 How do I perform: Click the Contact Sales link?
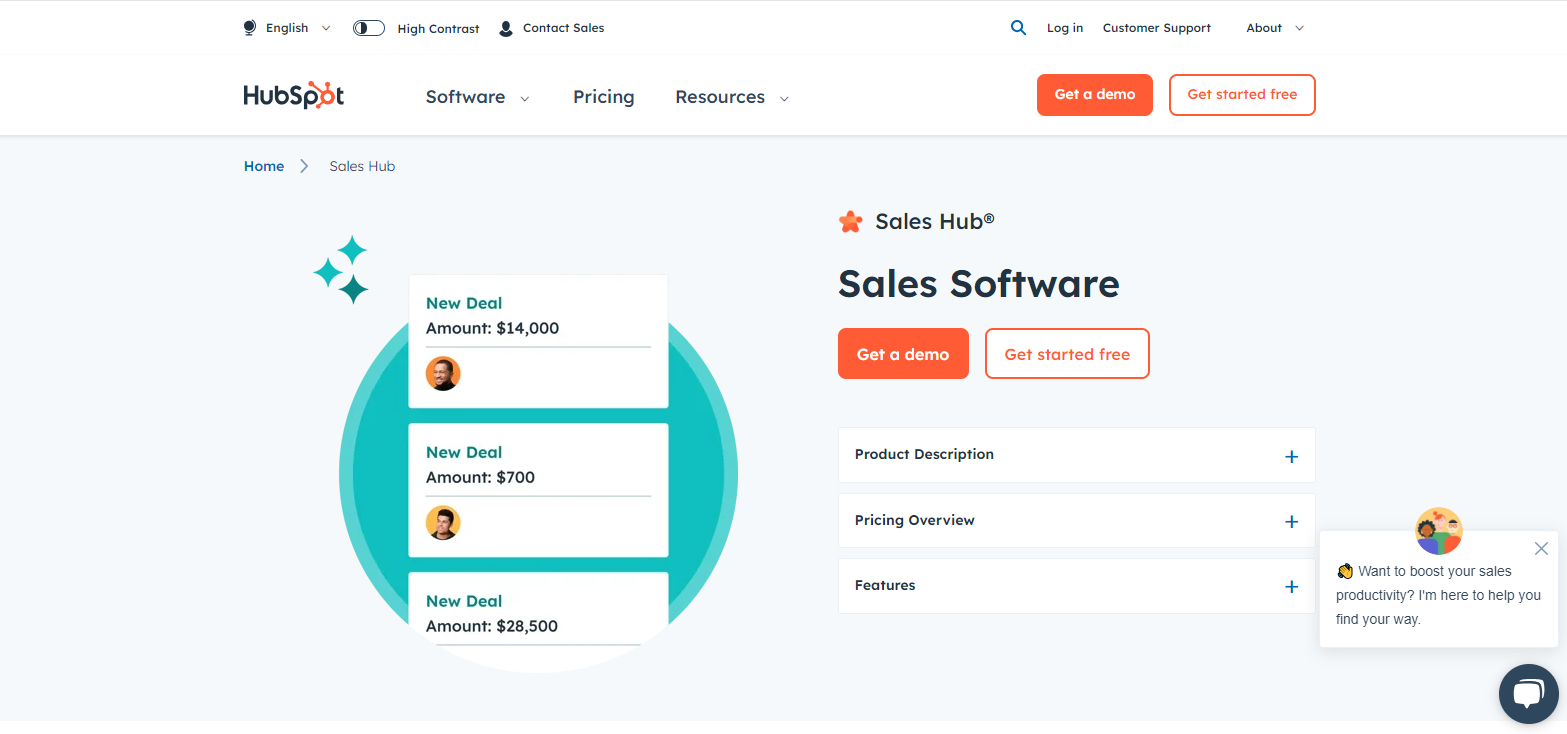pos(564,28)
